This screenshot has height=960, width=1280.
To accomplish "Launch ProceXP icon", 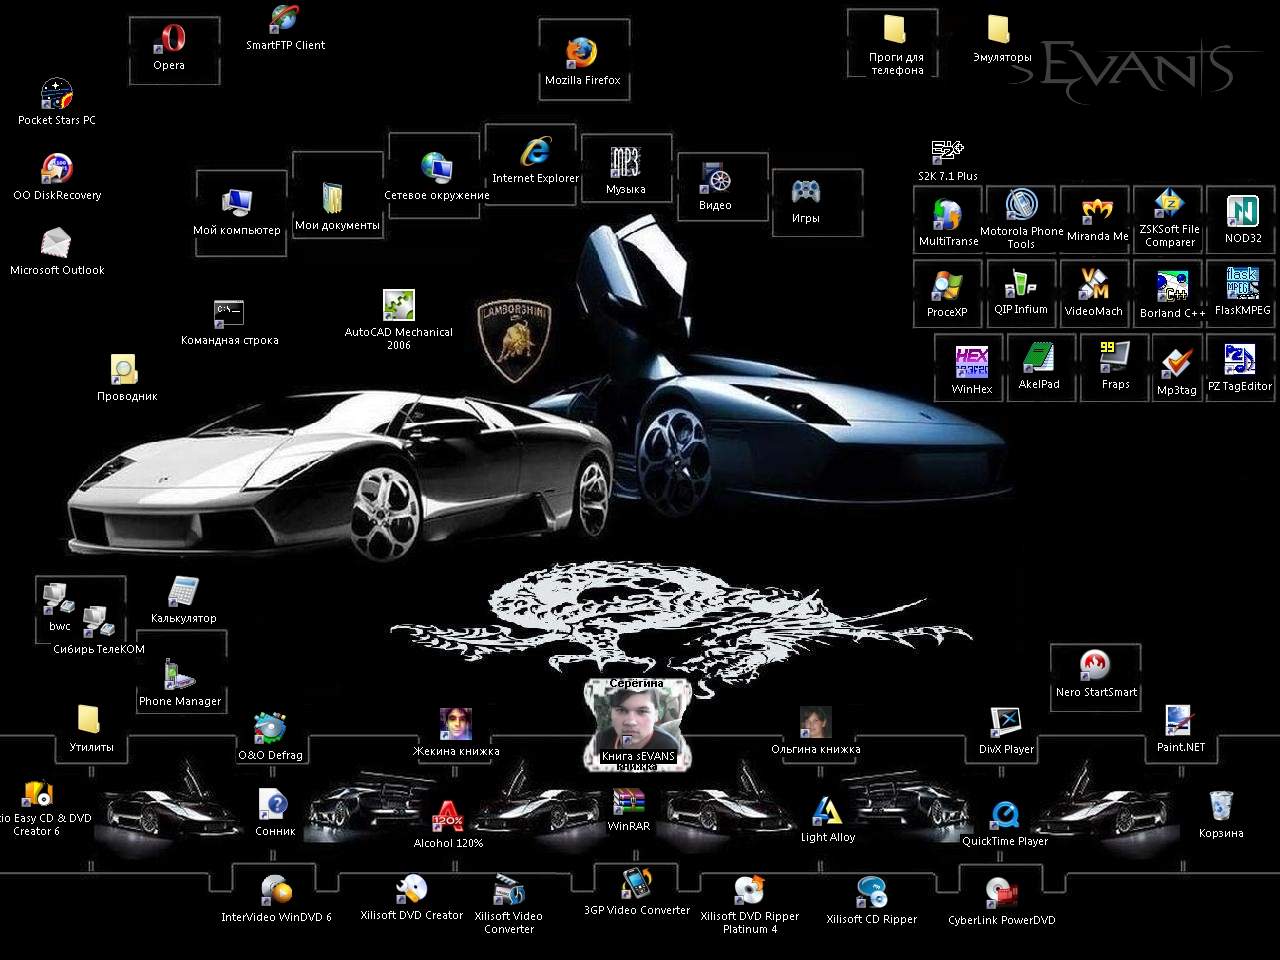I will (x=946, y=286).
